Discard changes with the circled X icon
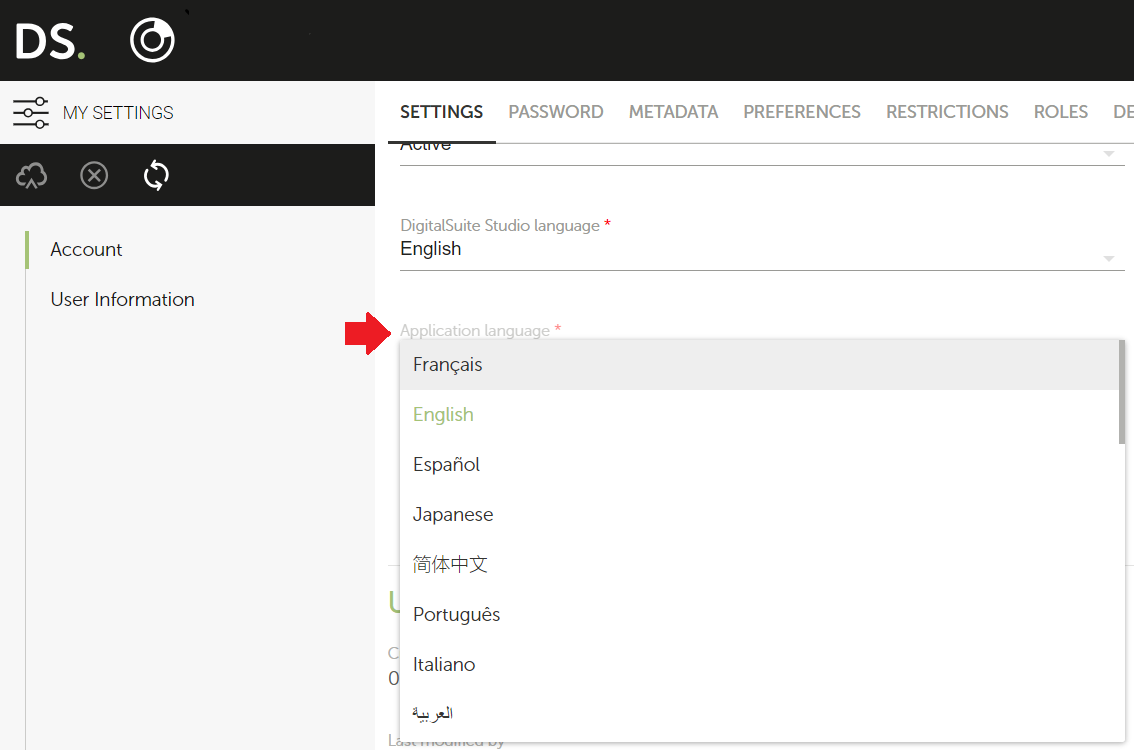1134x750 pixels. click(x=94, y=175)
